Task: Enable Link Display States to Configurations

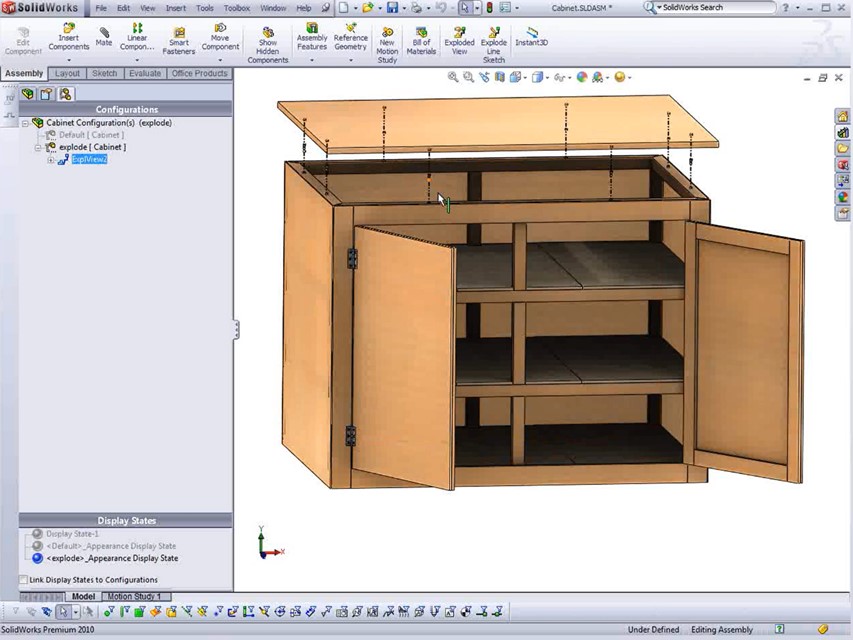Action: coord(24,580)
